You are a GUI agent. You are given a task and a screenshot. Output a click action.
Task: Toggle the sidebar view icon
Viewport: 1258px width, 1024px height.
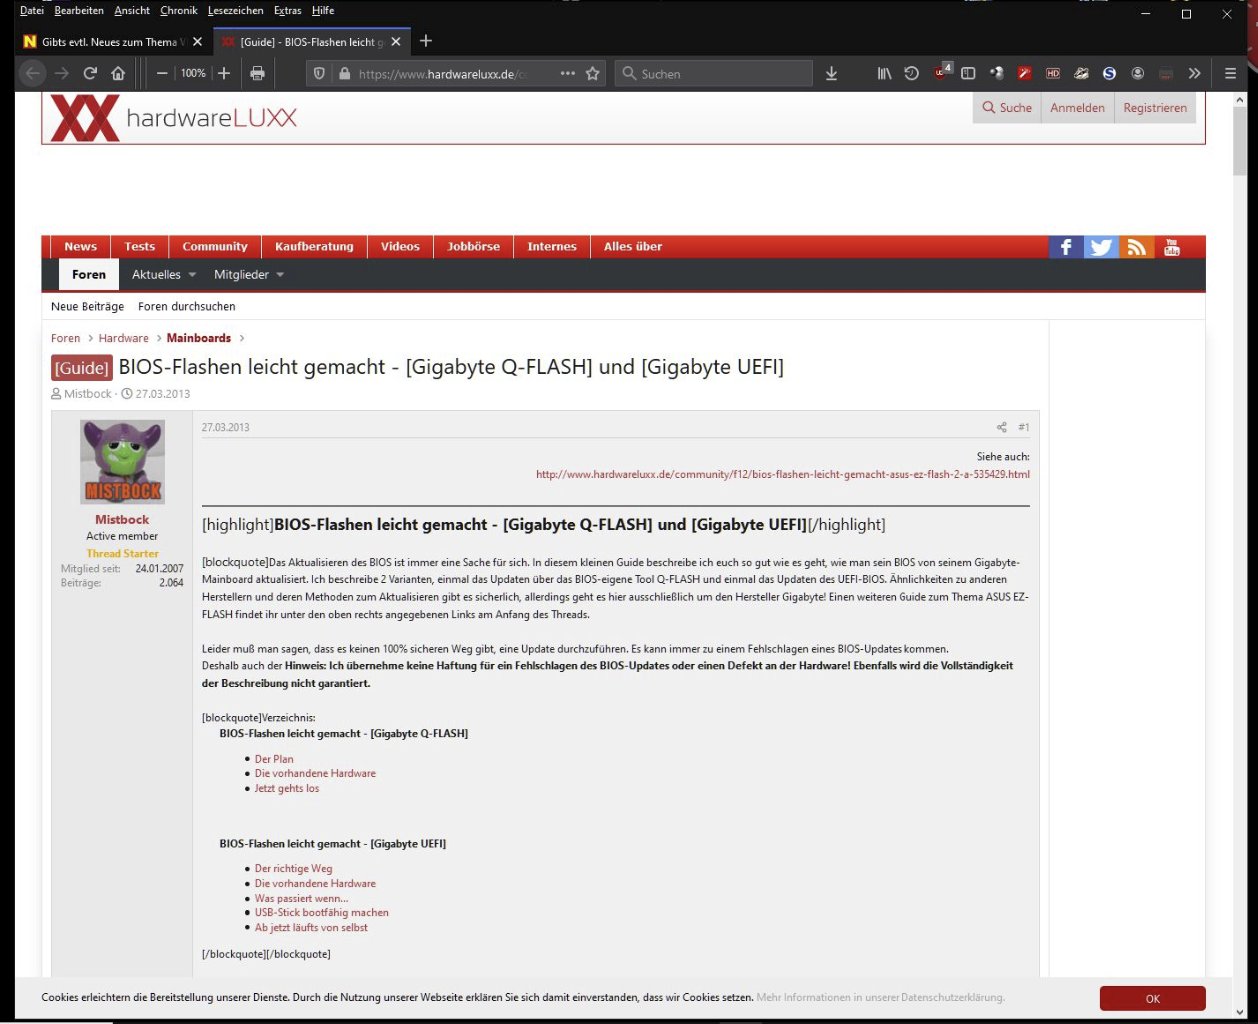[968, 73]
